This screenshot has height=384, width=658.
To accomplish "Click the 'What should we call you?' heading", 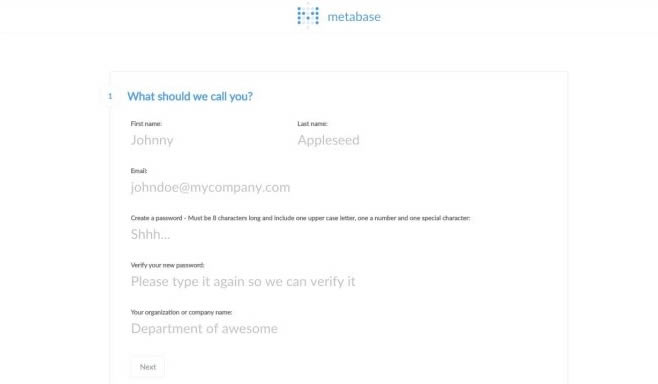I will 190,97.
